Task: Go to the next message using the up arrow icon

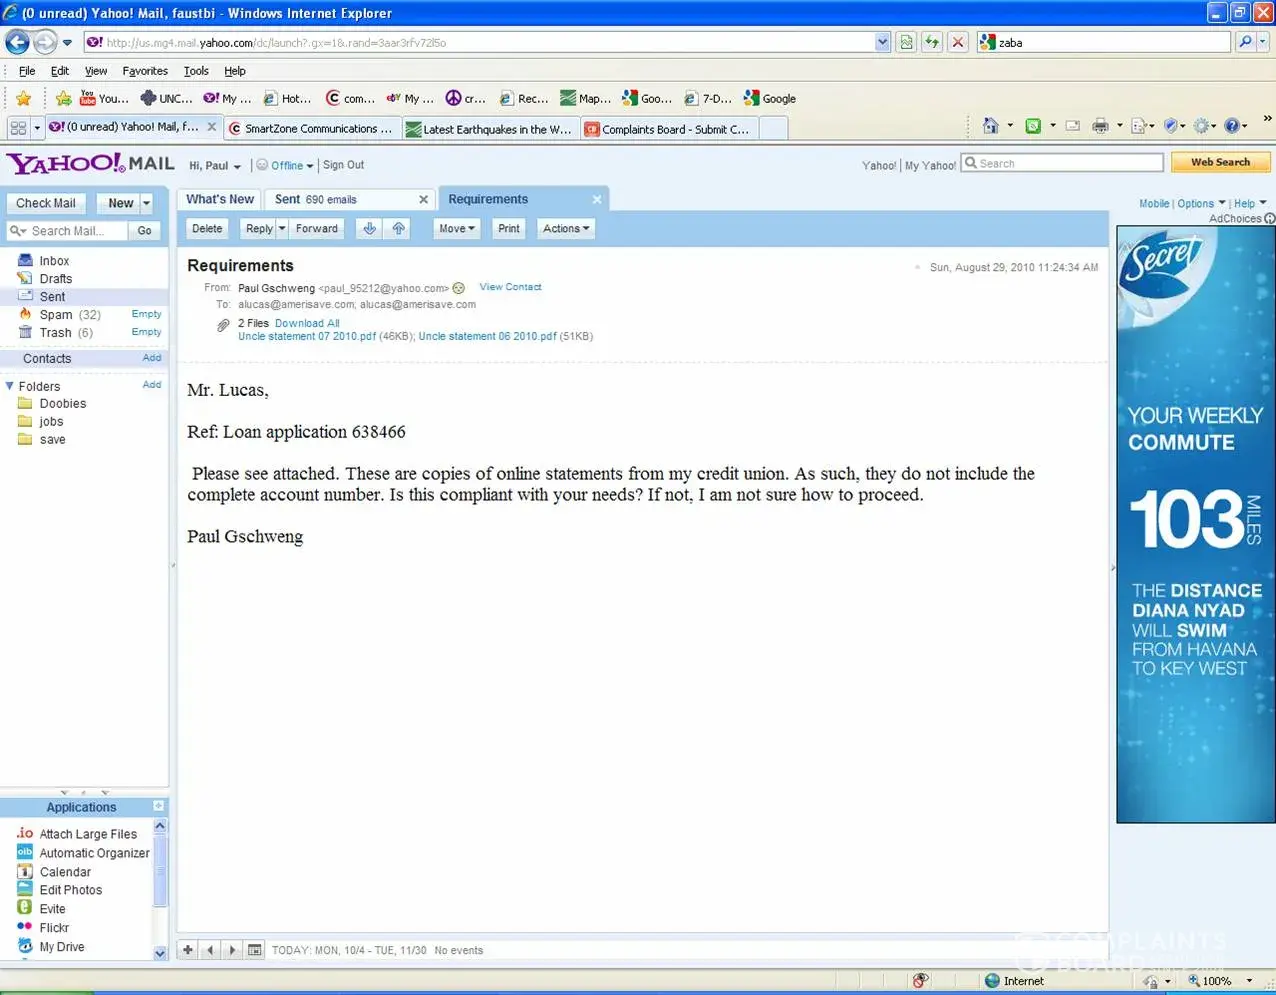Action: point(398,229)
